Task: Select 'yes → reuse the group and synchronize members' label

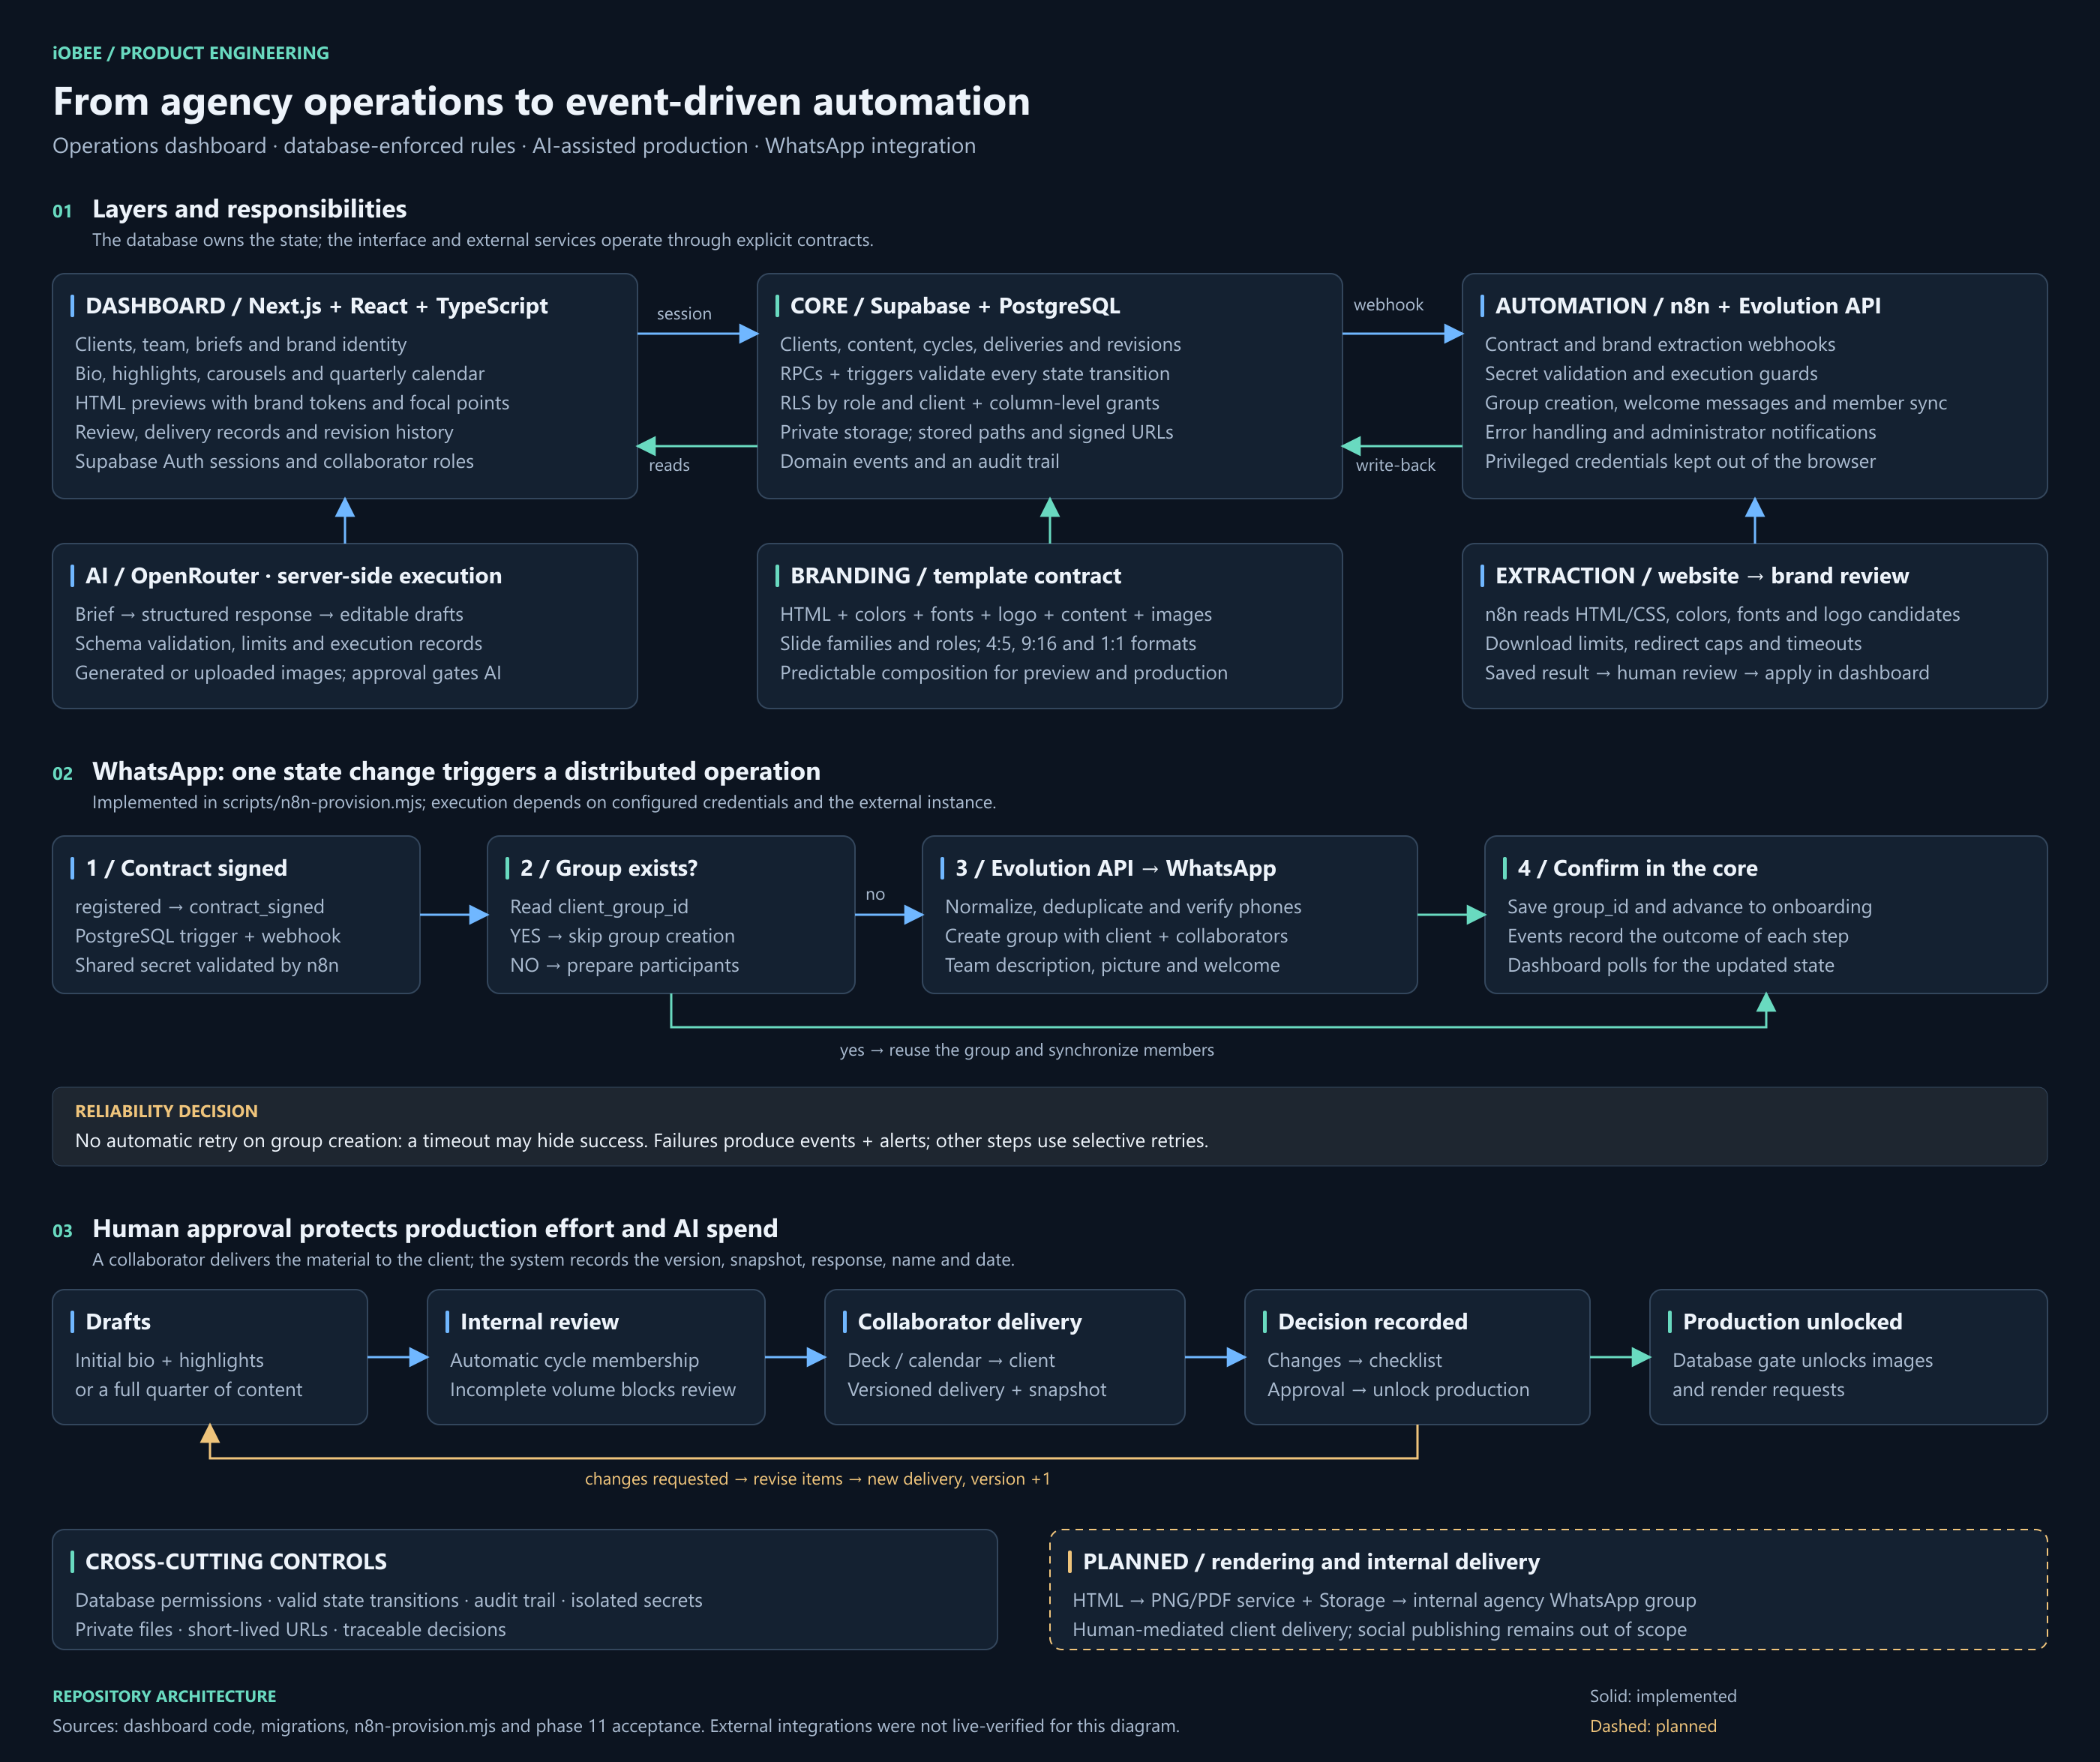Action: click(1026, 1050)
